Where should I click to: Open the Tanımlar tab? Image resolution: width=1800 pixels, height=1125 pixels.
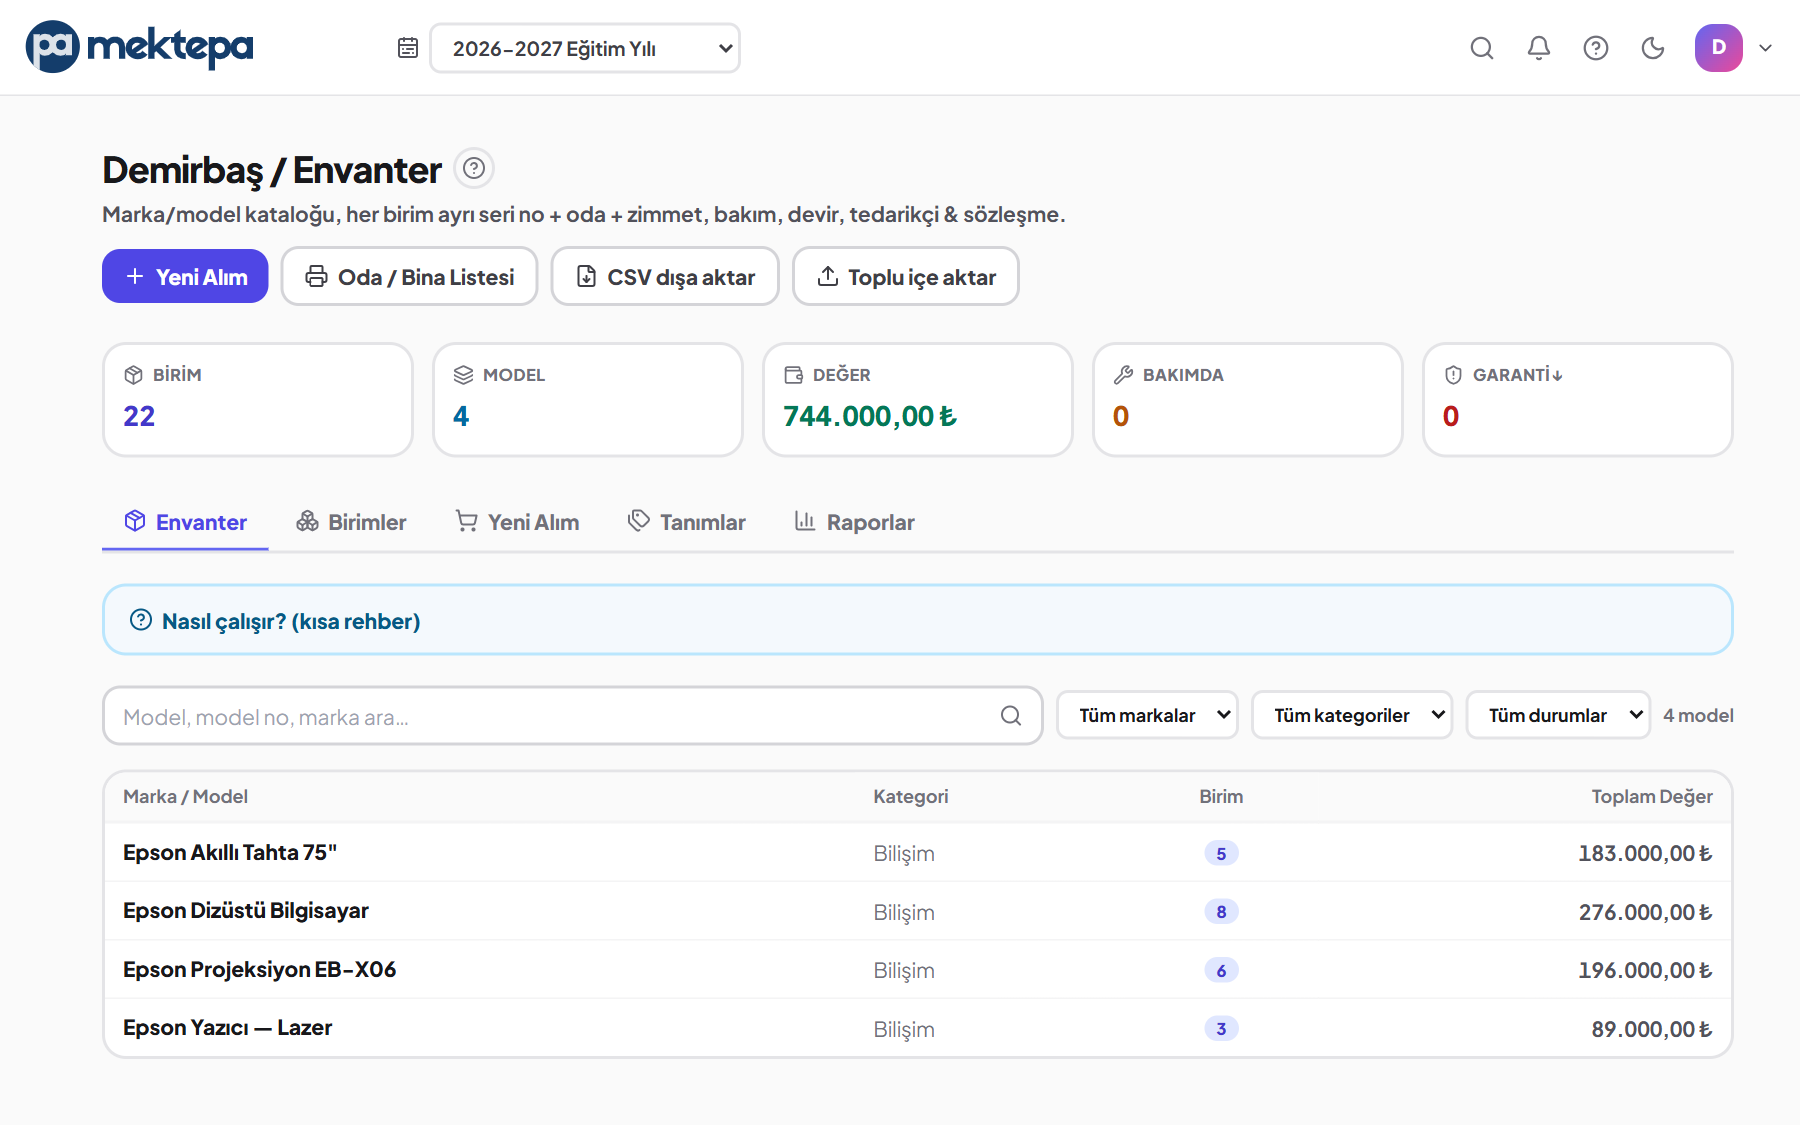(687, 522)
